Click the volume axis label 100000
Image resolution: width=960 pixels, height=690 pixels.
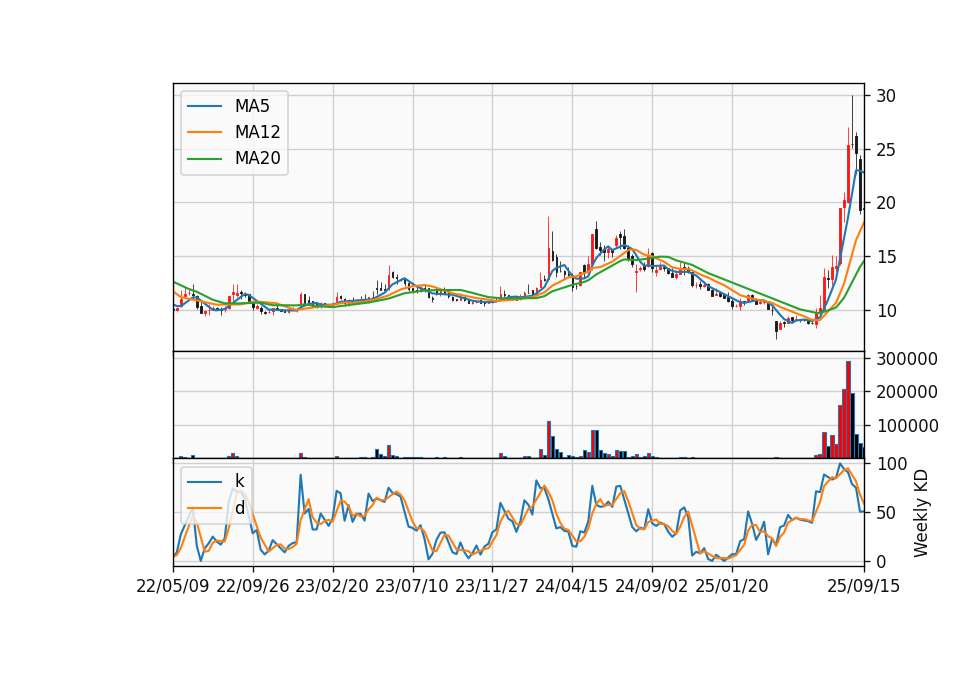click(907, 426)
